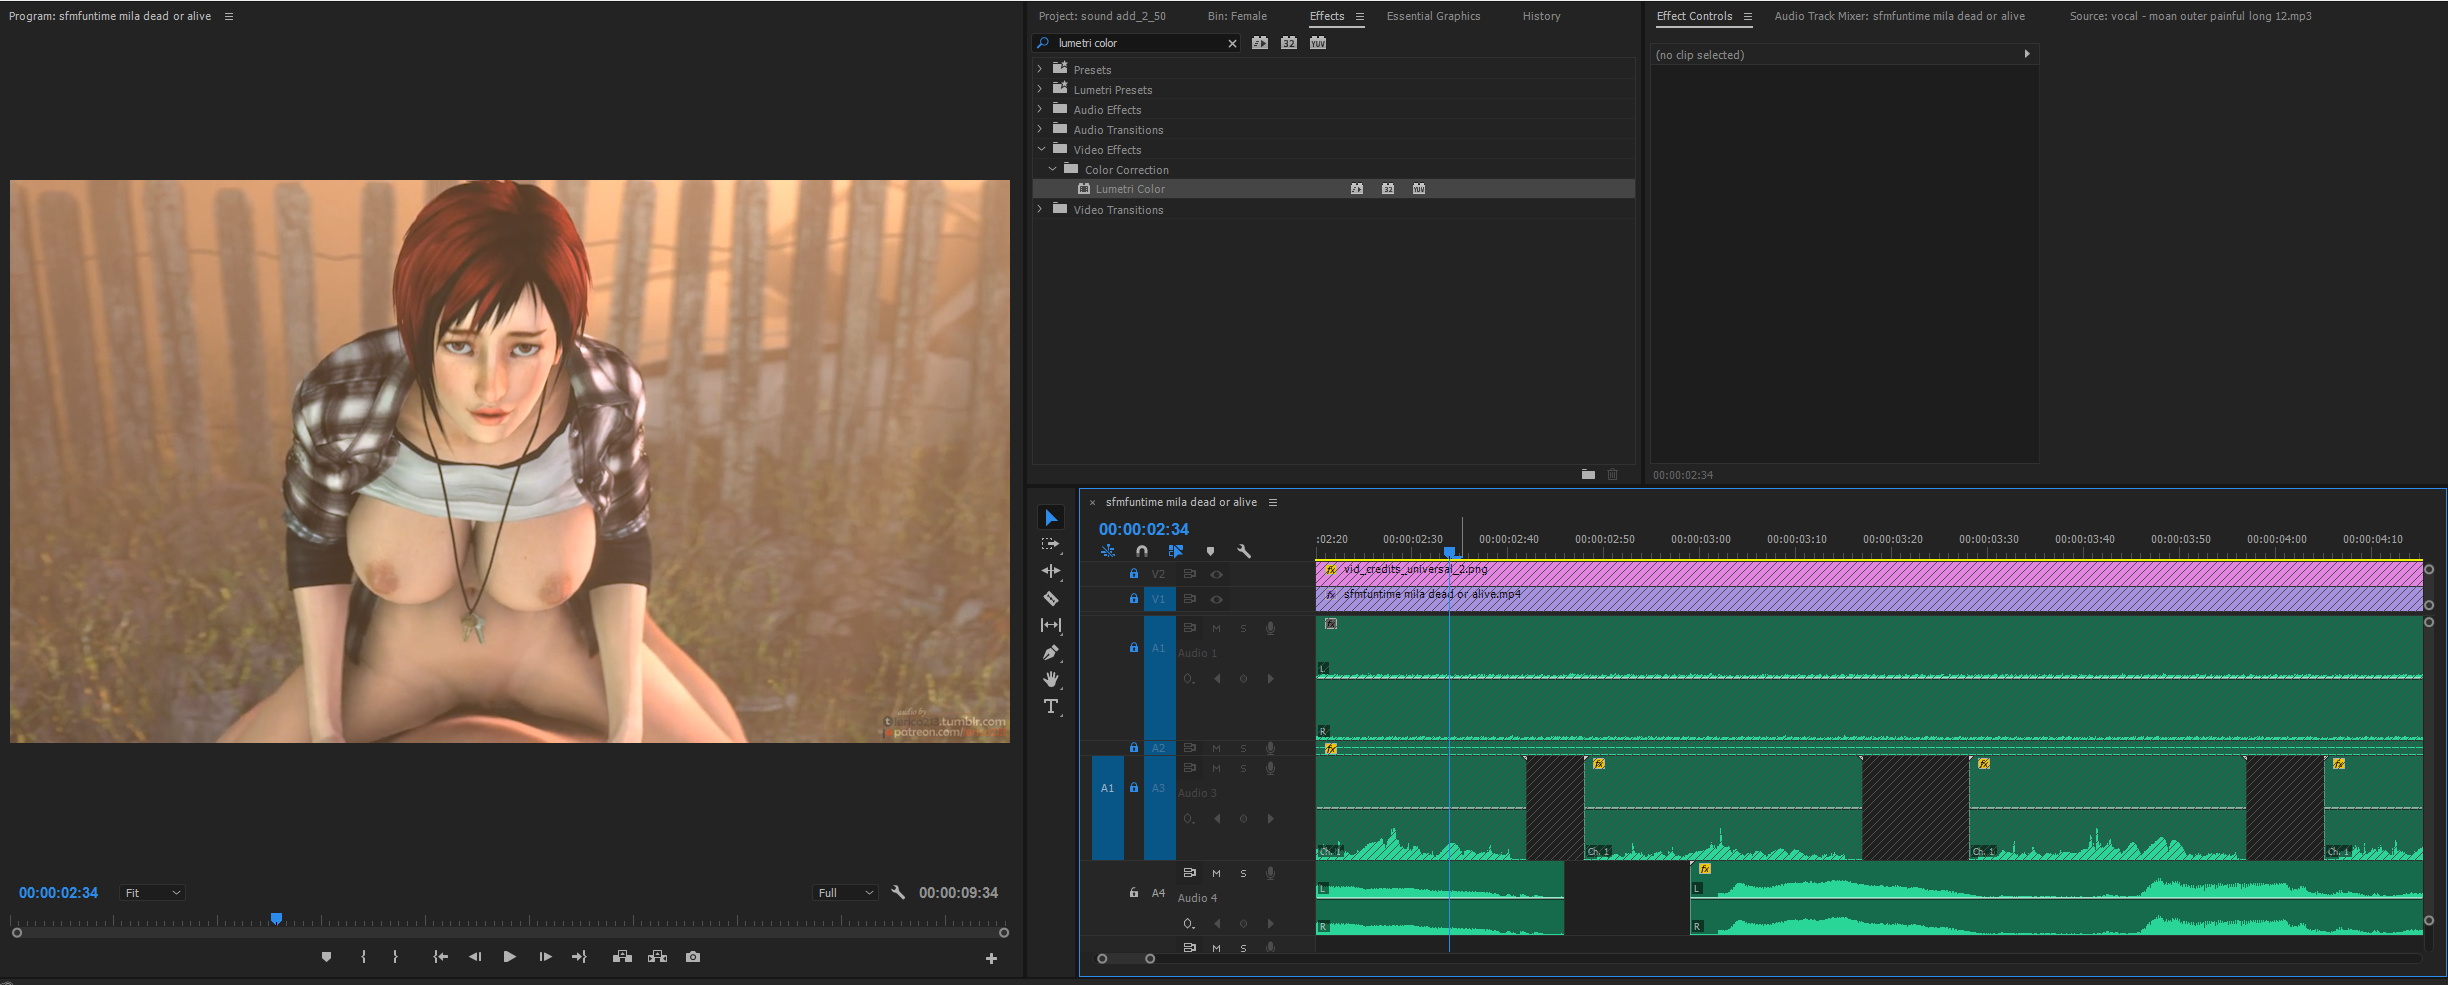Select the Type tool
This screenshot has height=985, width=2448.
[1050, 706]
